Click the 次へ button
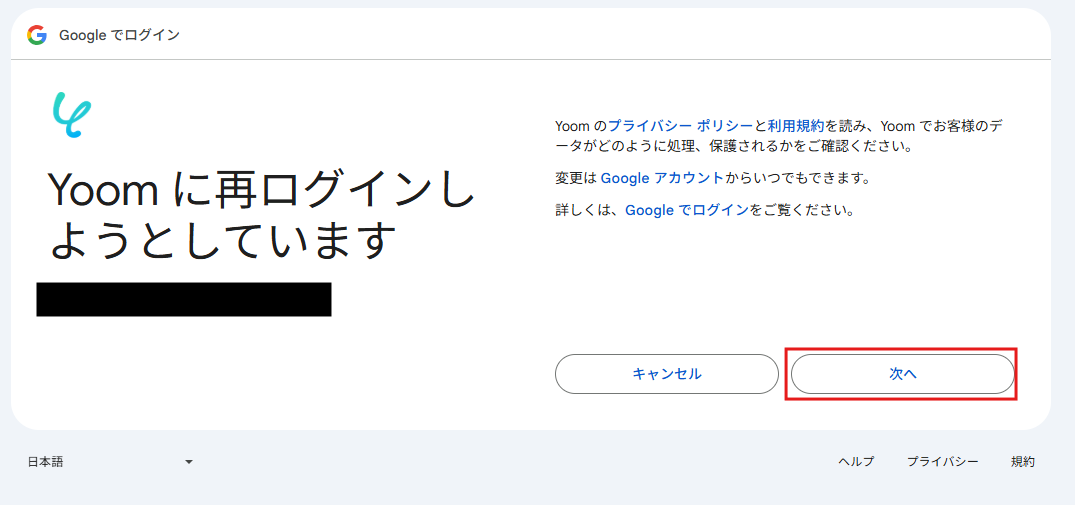Screen dimensions: 1075x505 click(x=902, y=374)
